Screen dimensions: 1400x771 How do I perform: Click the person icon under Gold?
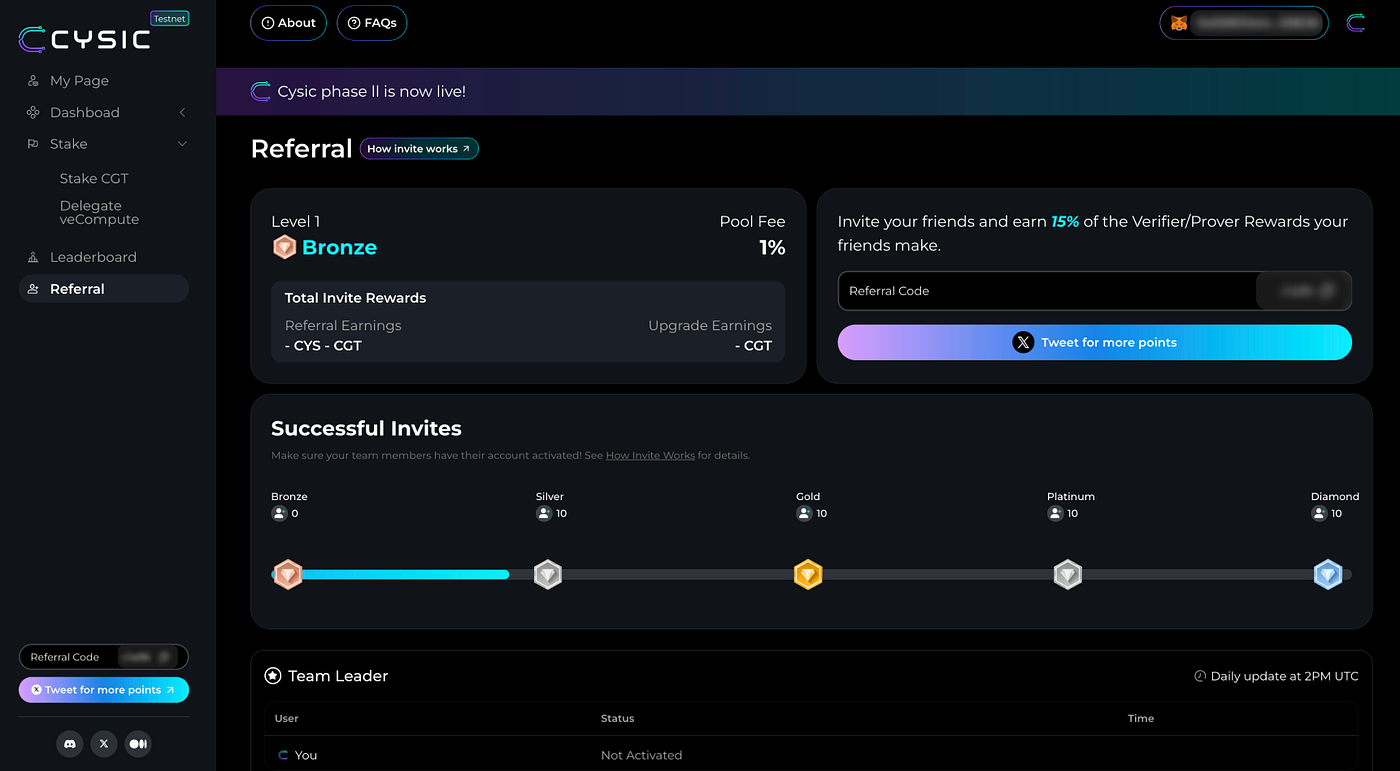804,513
